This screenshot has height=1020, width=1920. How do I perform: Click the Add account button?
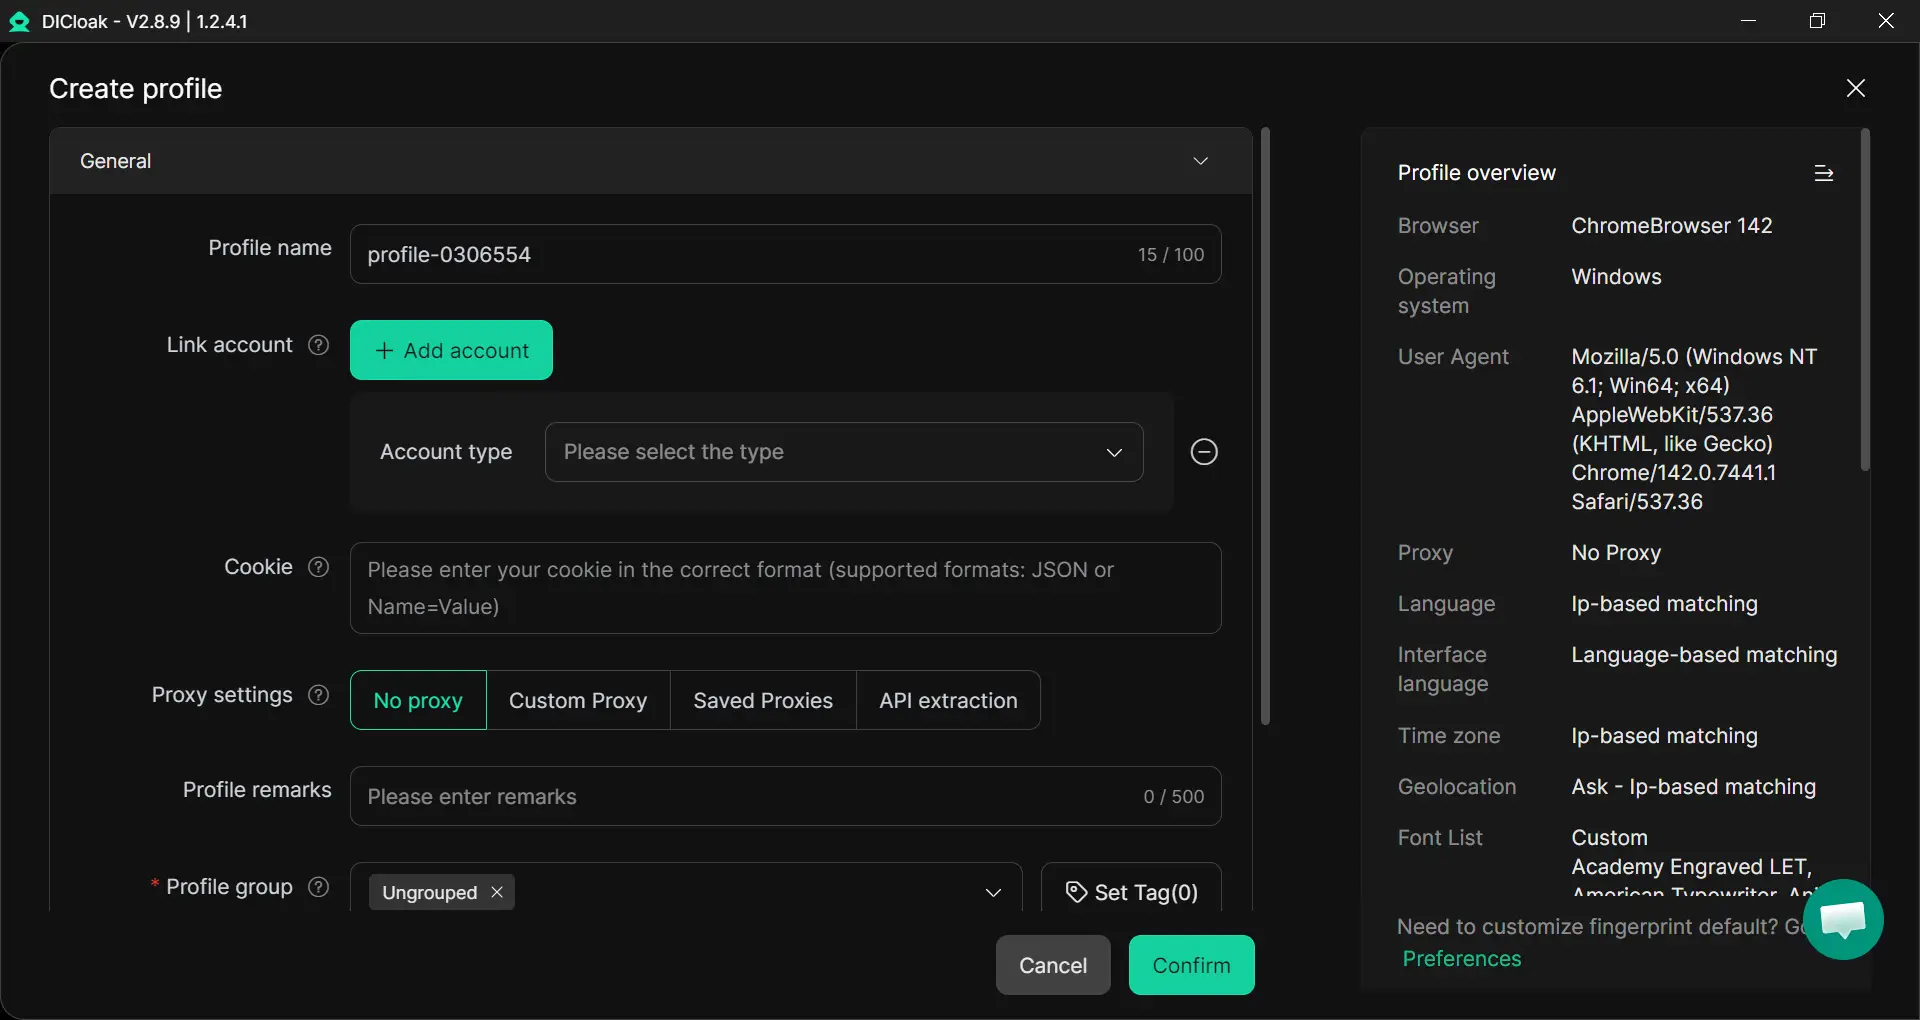point(451,350)
